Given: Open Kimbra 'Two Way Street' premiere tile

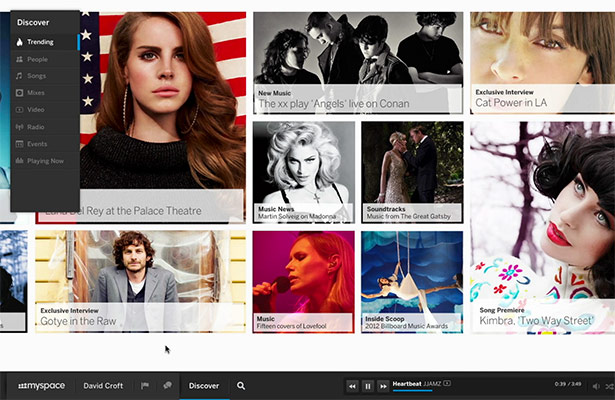Looking at the screenshot, I should coord(542,227).
